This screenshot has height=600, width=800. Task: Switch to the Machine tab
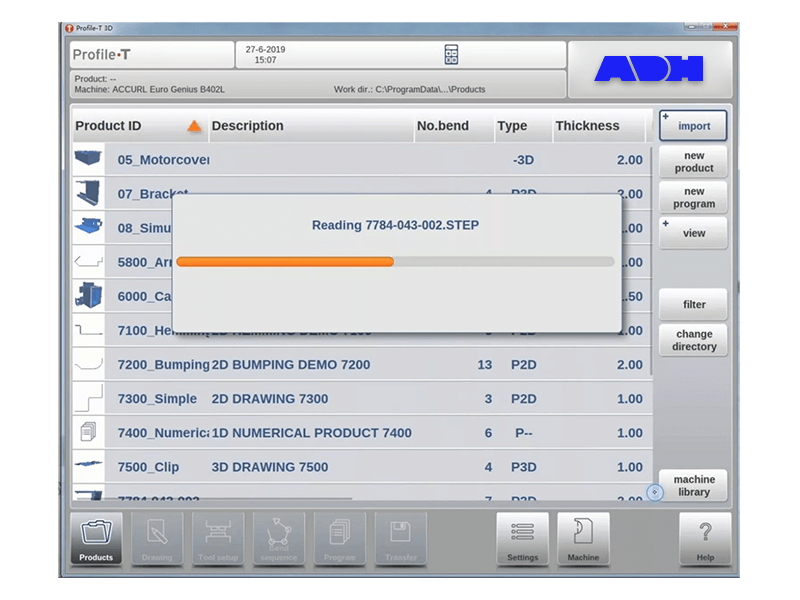pos(584,538)
